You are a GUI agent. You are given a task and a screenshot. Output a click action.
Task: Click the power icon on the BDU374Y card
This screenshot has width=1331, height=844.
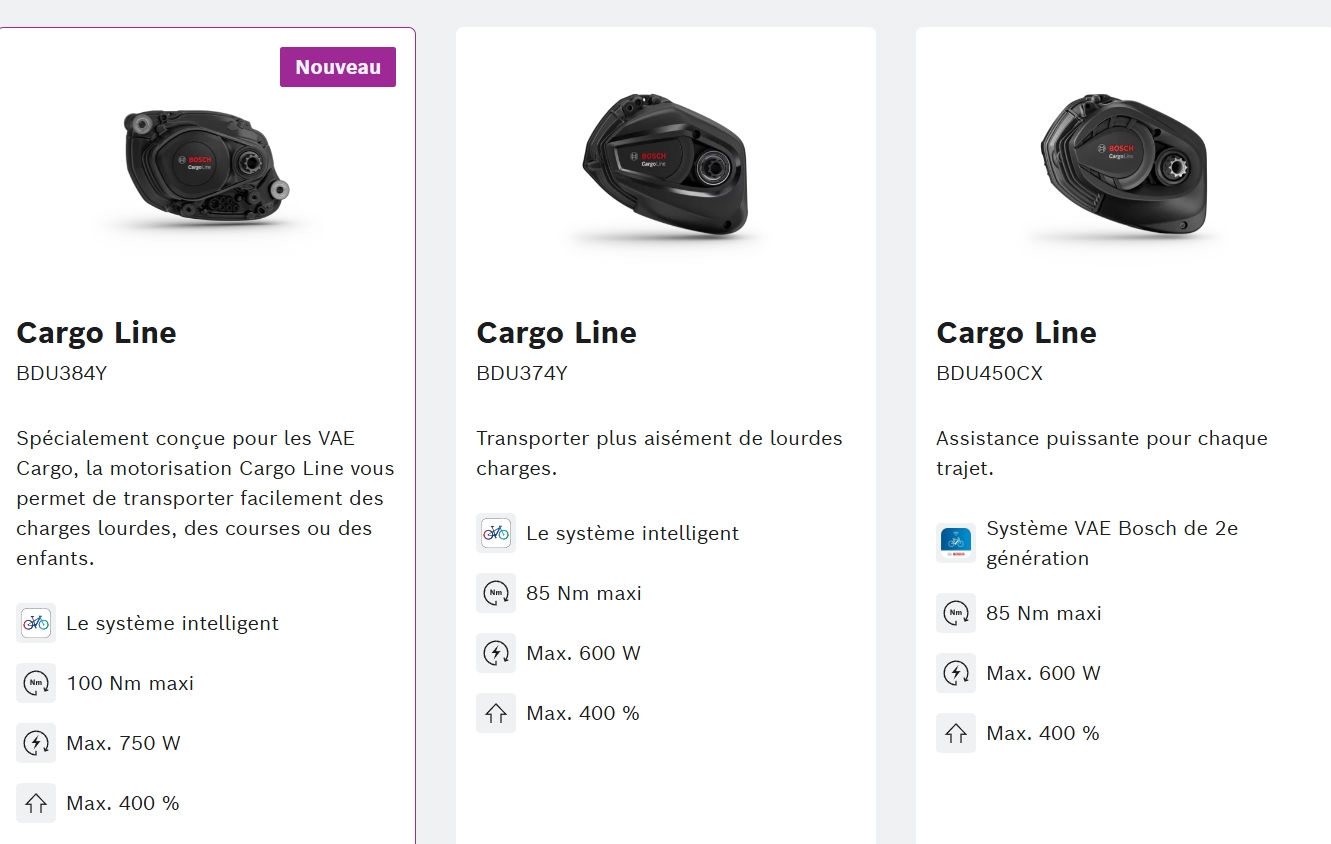496,653
